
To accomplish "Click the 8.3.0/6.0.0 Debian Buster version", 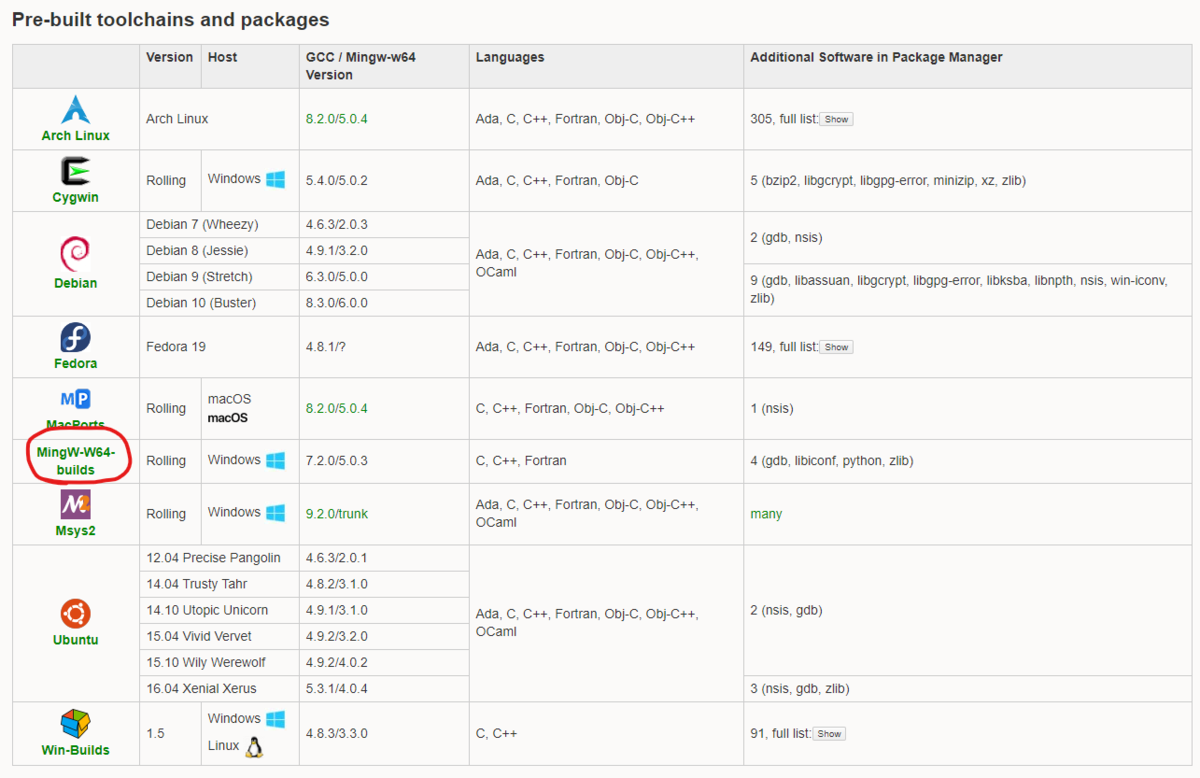I will 384,302.
